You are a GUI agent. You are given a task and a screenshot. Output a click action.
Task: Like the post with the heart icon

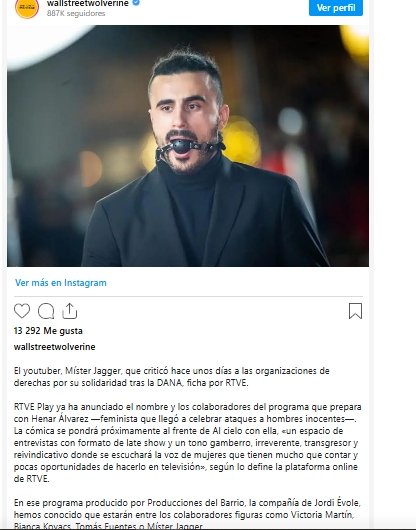click(22, 311)
